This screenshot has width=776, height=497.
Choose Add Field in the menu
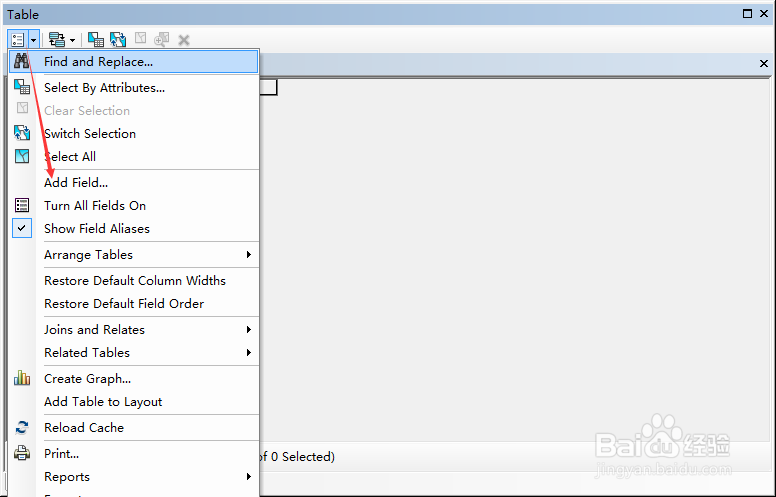(x=134, y=183)
